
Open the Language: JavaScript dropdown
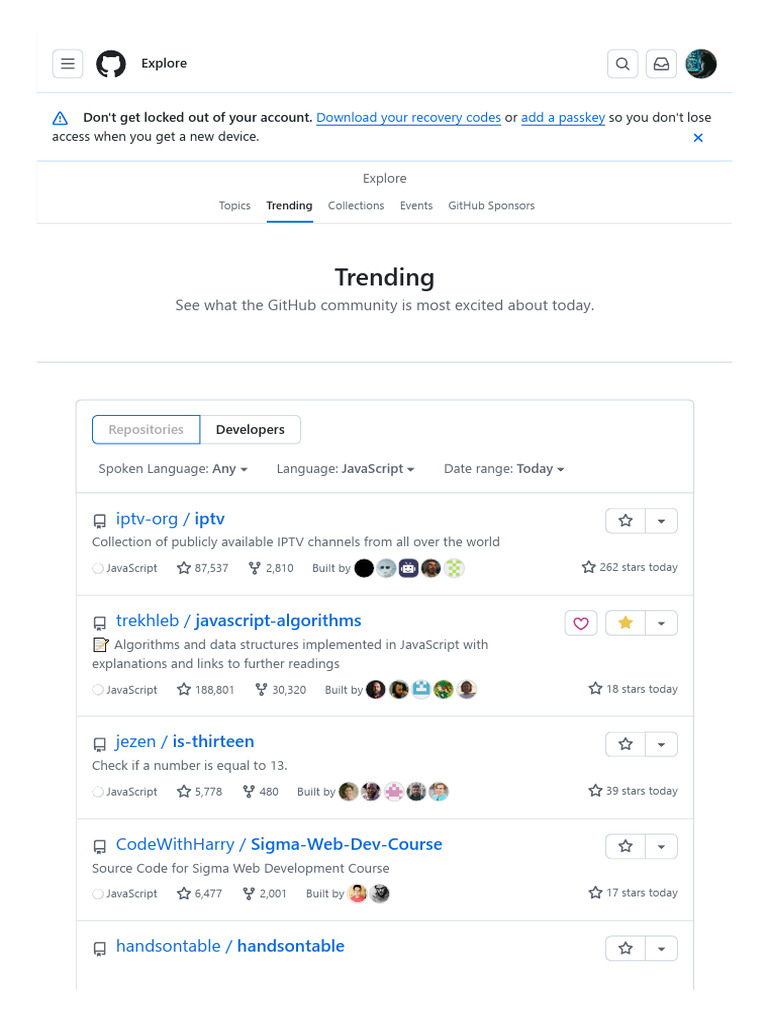[345, 469]
